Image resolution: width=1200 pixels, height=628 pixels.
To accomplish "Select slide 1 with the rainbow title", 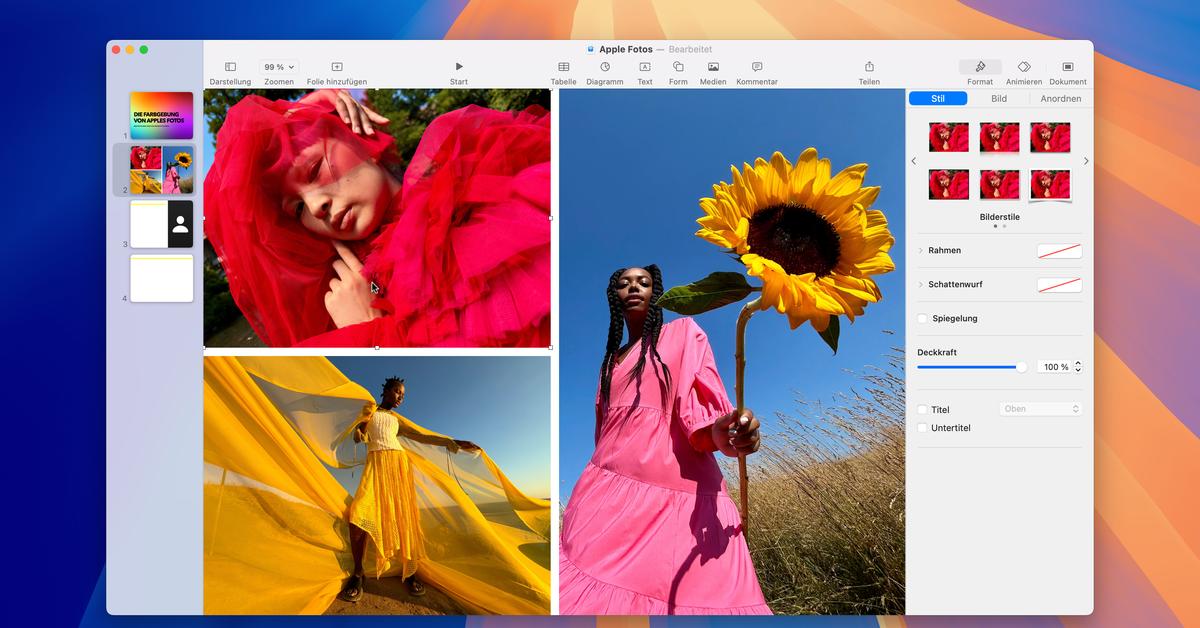I will coord(161,115).
